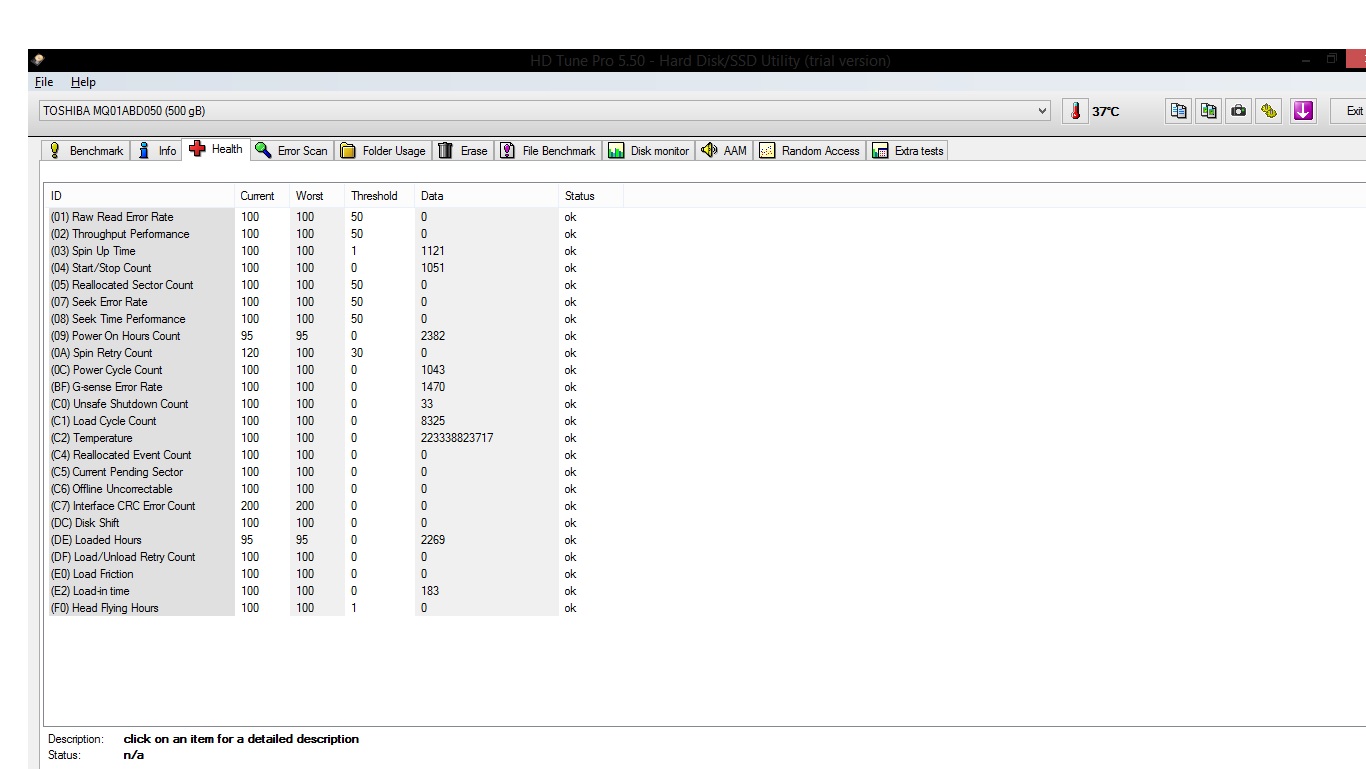The width and height of the screenshot is (1366, 769).
Task: Switch to the Benchmark tab
Action: coord(86,151)
